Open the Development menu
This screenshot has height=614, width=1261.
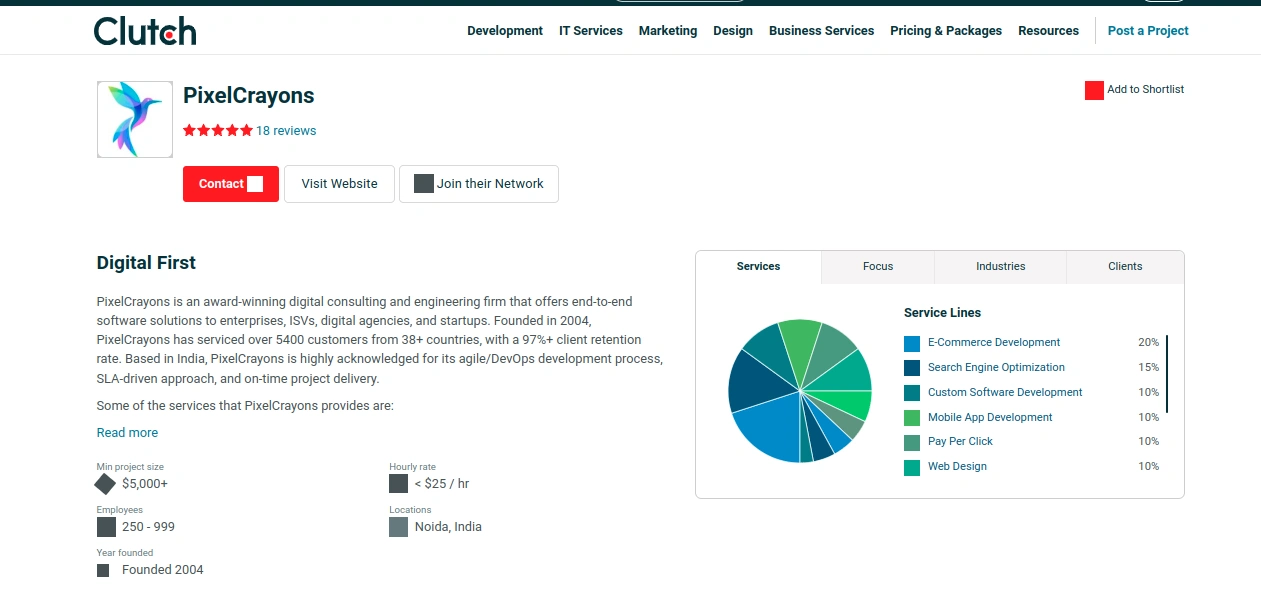click(505, 31)
